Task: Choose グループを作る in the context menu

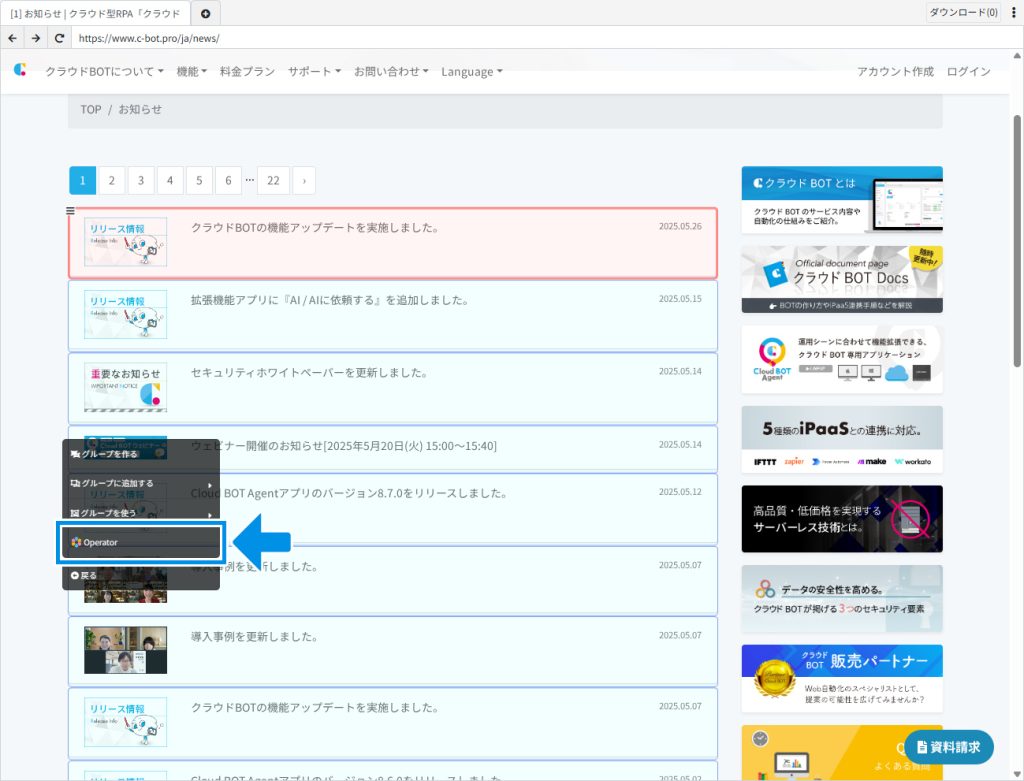Action: [x=141, y=454]
